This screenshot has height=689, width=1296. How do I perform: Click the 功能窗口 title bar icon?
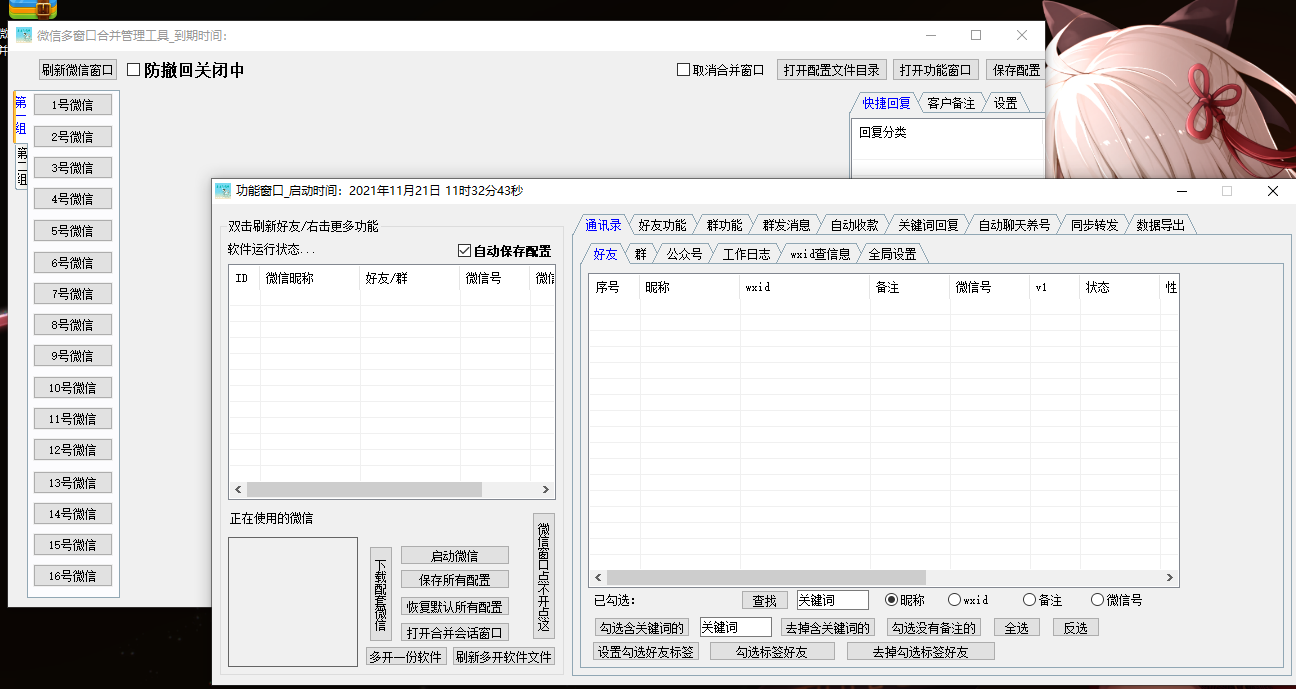click(x=224, y=190)
